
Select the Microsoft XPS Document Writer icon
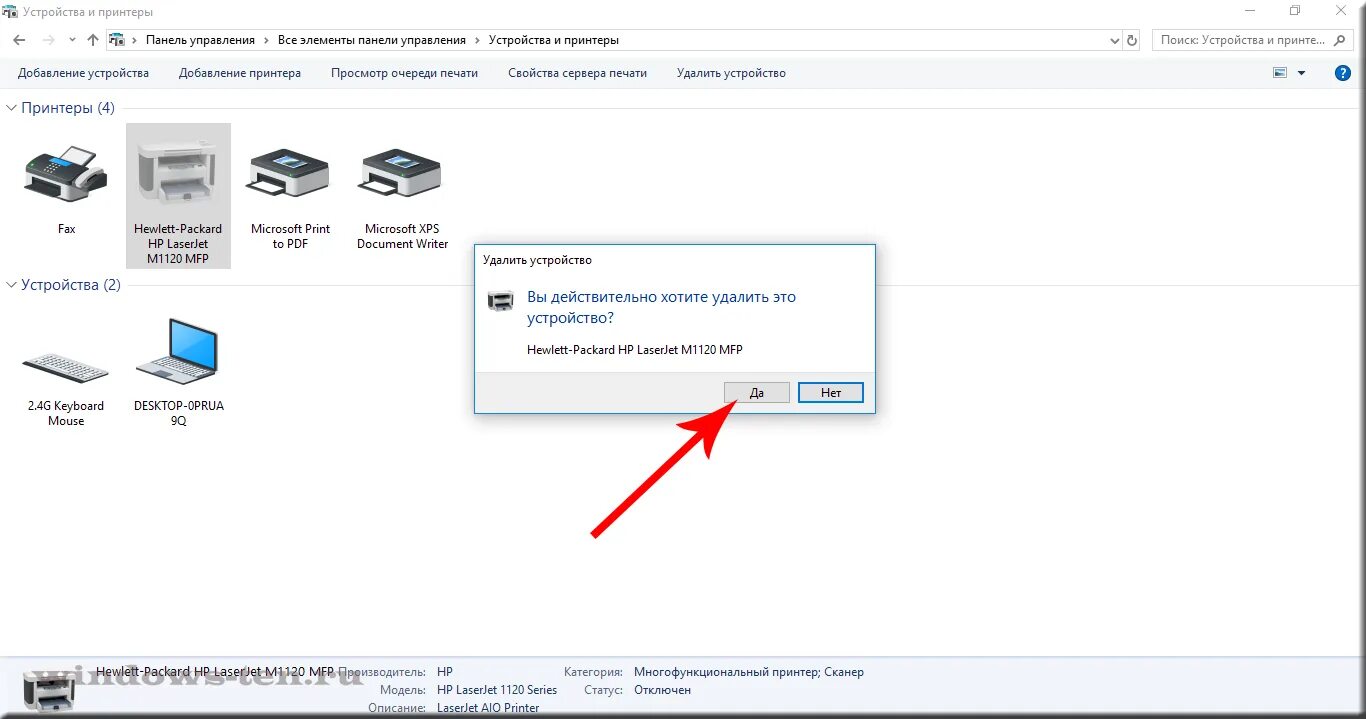point(401,175)
